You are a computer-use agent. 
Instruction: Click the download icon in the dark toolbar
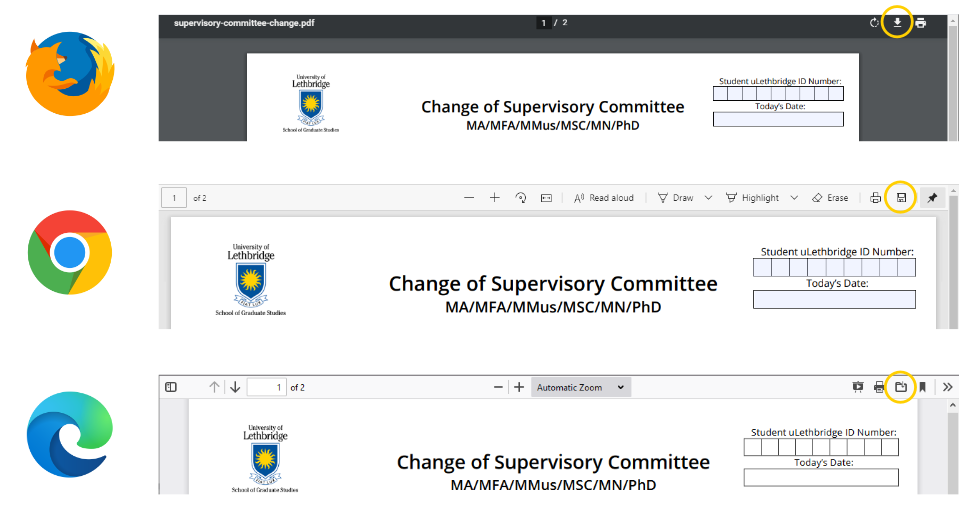[897, 23]
